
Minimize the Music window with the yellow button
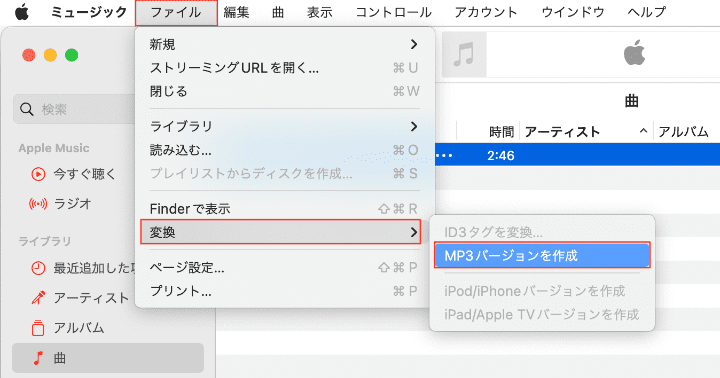click(50, 55)
